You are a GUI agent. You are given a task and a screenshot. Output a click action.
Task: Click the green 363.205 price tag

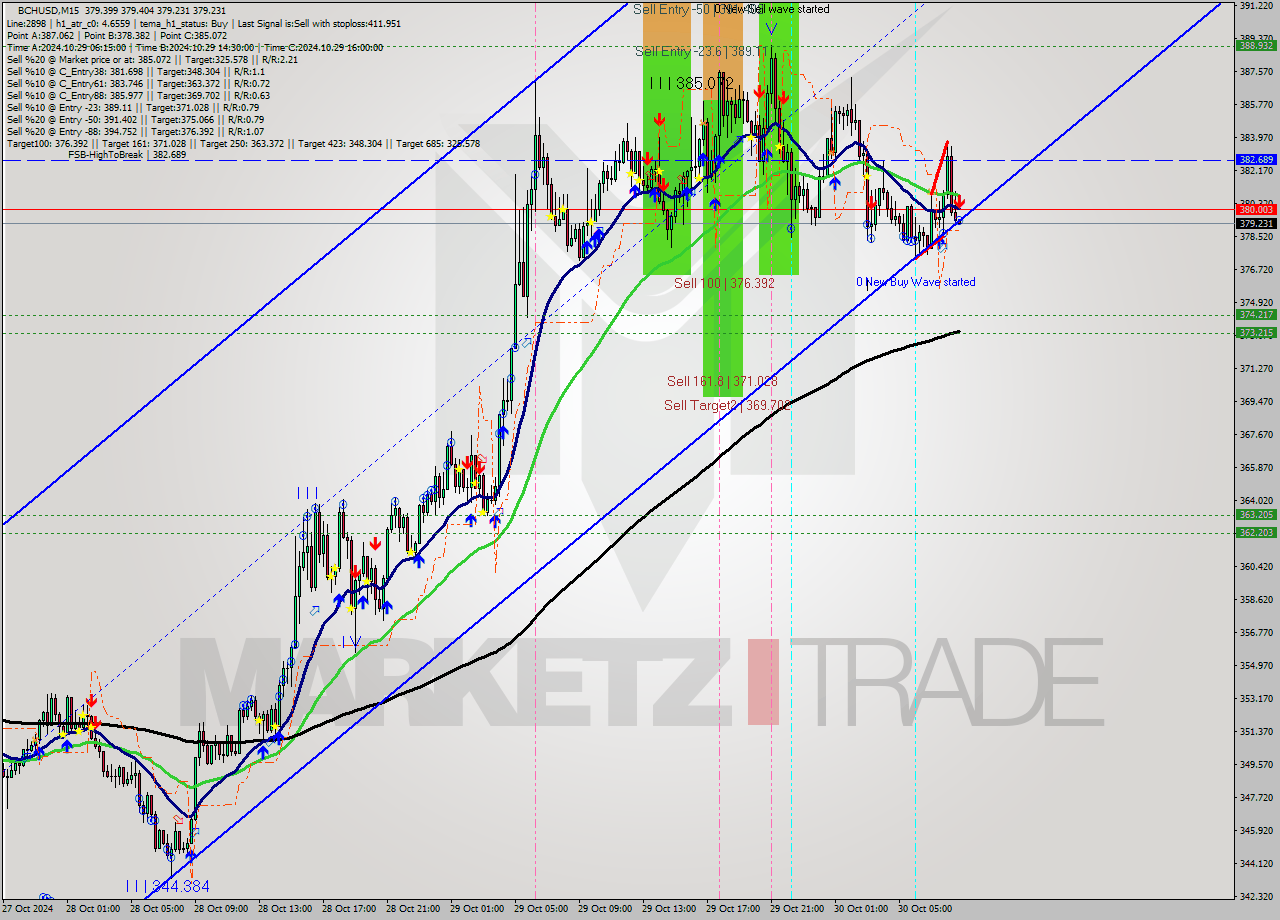click(1256, 514)
